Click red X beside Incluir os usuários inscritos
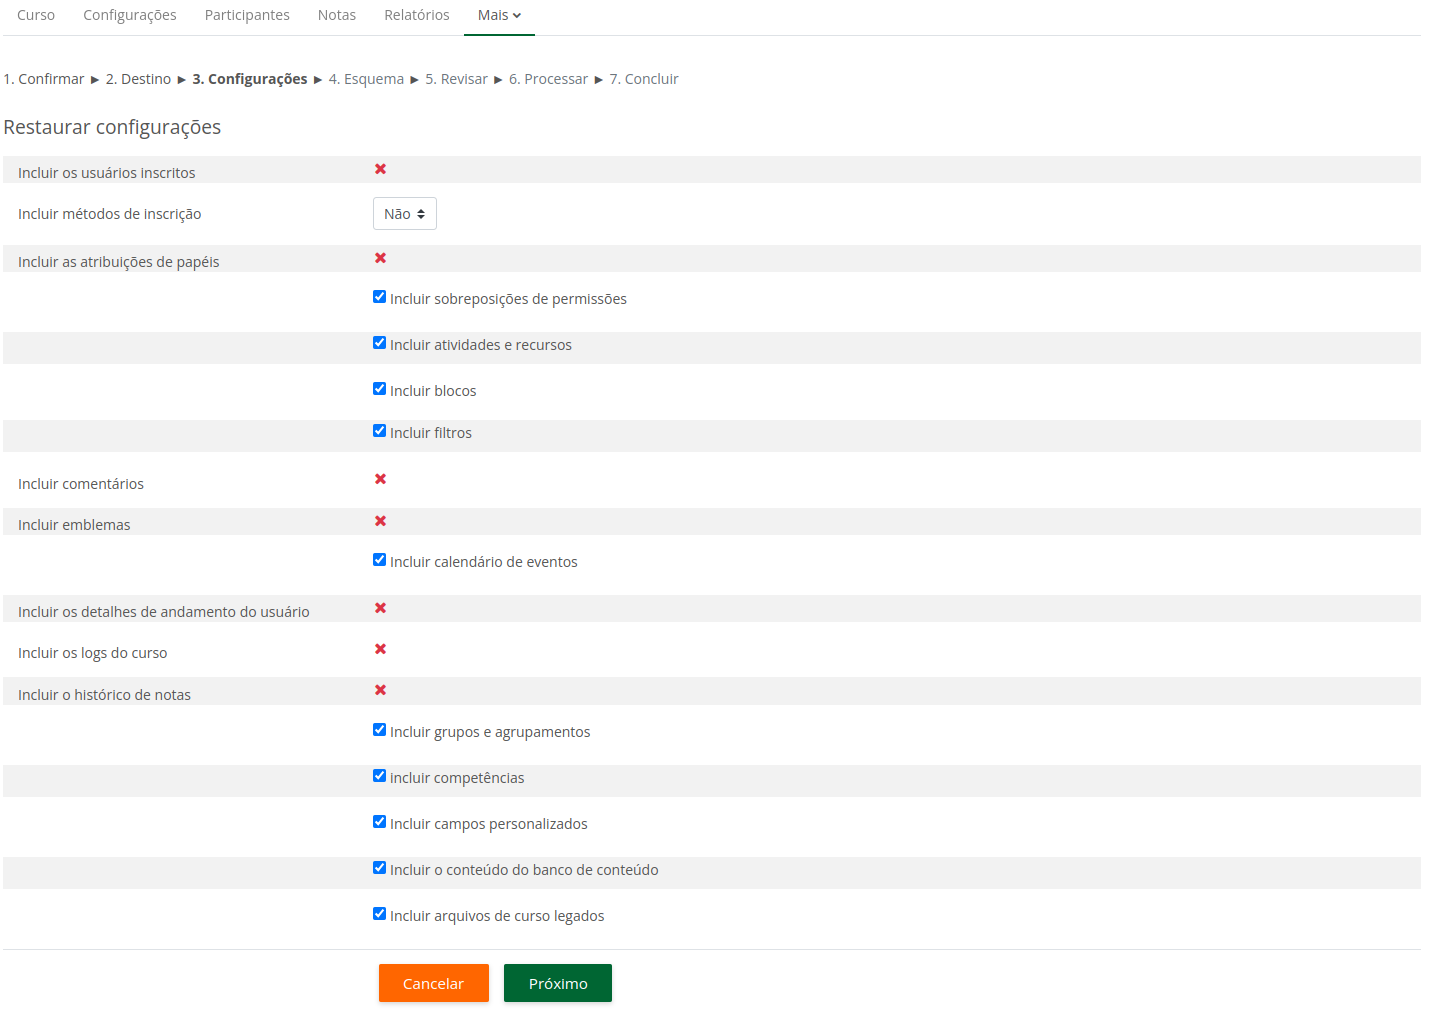The height and width of the screenshot is (1014, 1431). [380, 169]
